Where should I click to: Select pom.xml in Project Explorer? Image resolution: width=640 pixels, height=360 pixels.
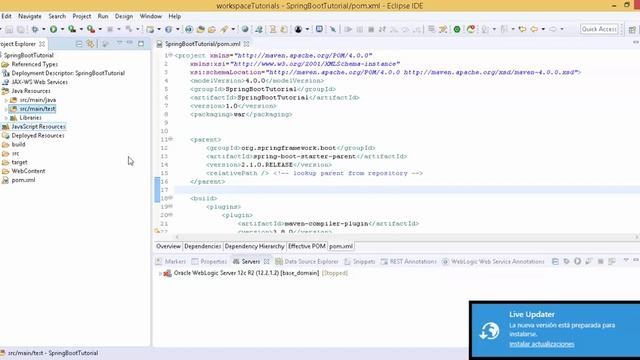coord(23,180)
